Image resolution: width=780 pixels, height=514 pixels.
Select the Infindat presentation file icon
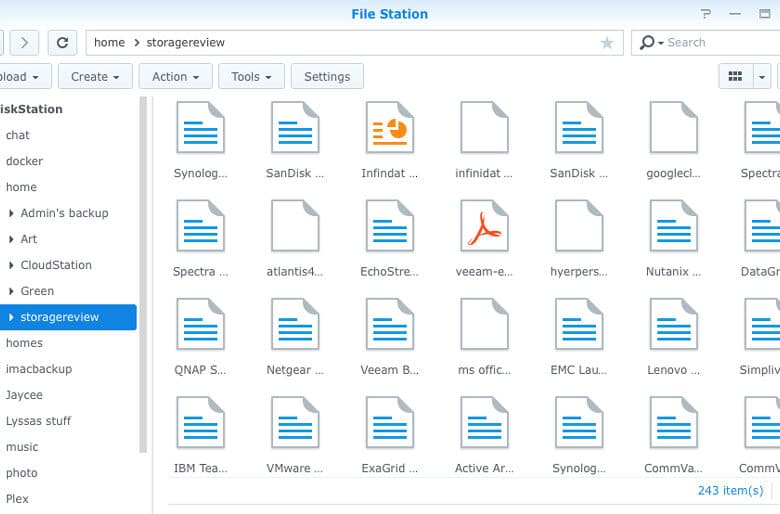pyautogui.click(x=390, y=127)
